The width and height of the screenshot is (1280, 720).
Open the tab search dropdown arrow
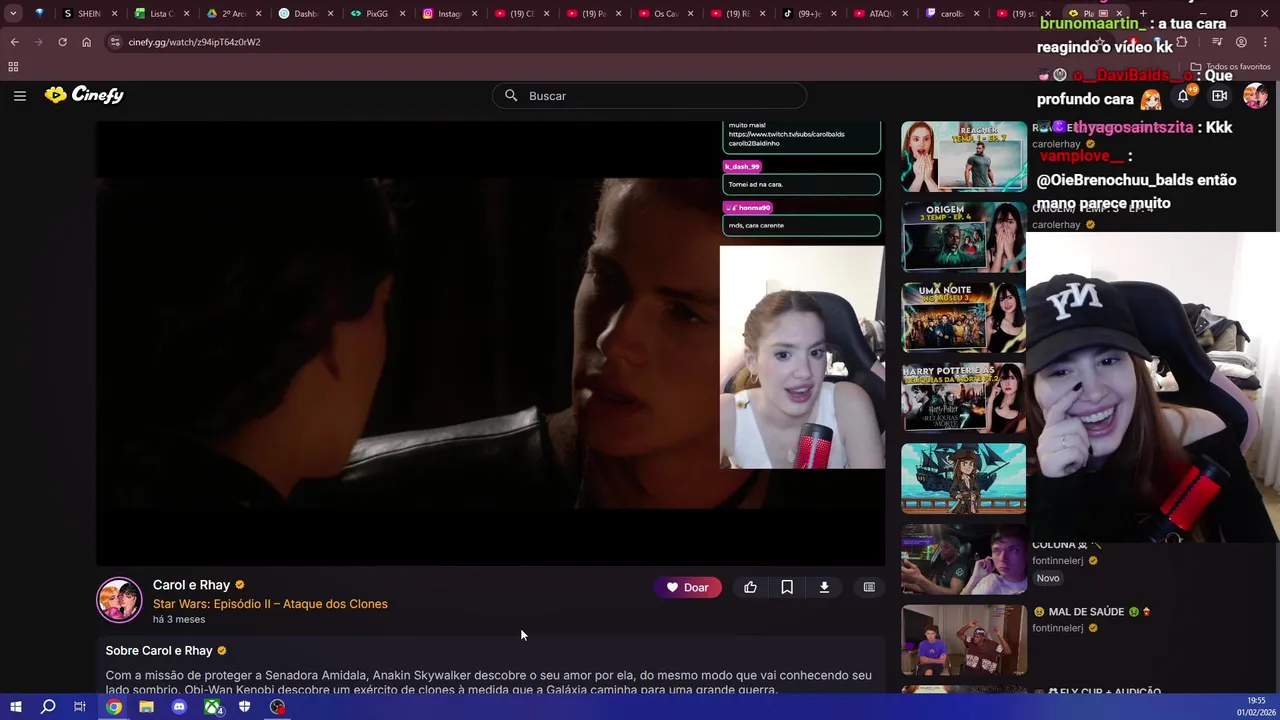[13, 14]
